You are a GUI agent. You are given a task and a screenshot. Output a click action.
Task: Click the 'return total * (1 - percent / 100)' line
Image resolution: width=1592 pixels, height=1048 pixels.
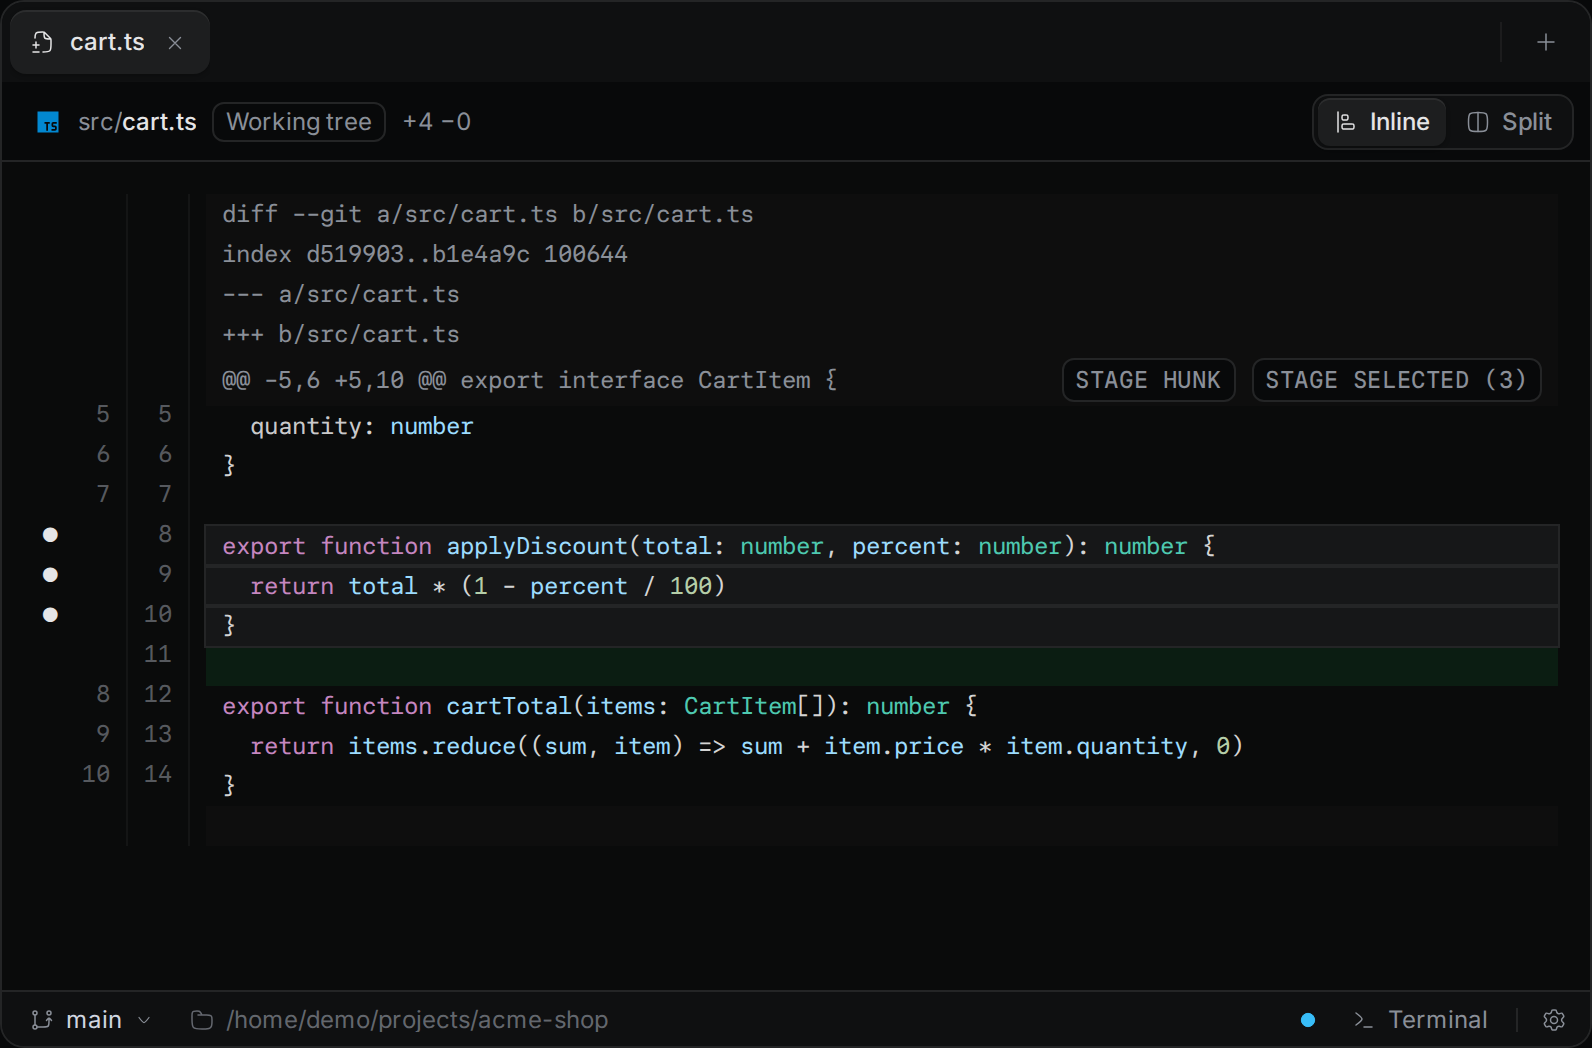pos(882,586)
